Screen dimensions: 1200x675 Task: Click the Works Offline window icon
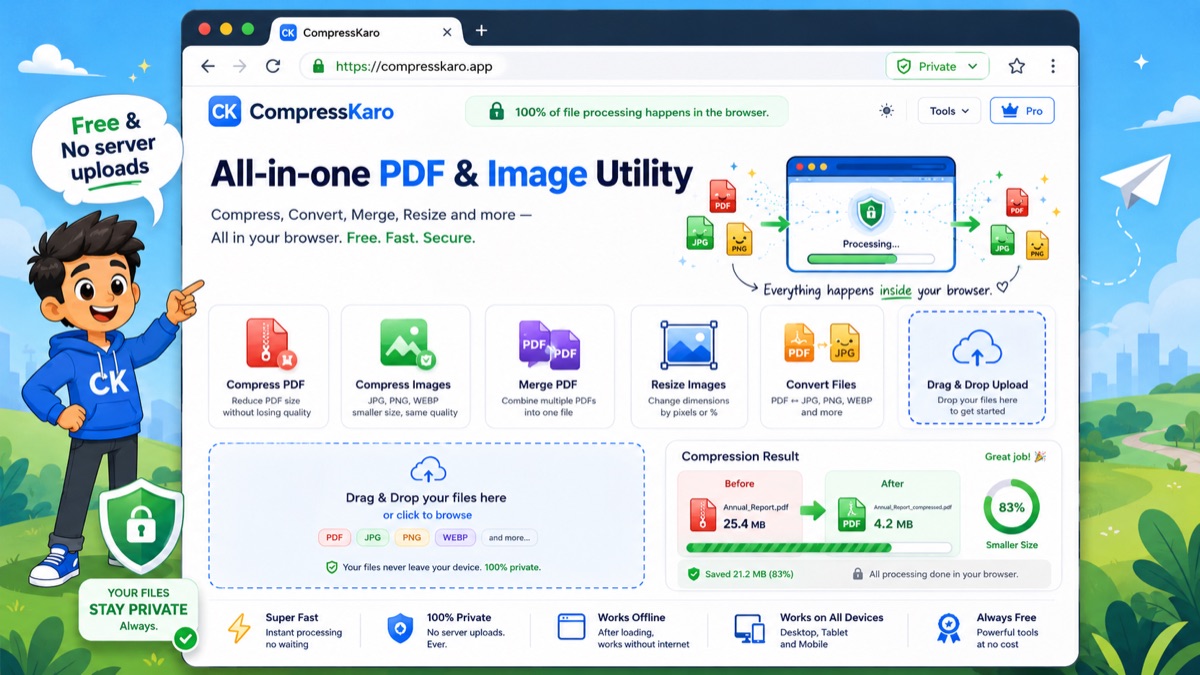tap(571, 628)
